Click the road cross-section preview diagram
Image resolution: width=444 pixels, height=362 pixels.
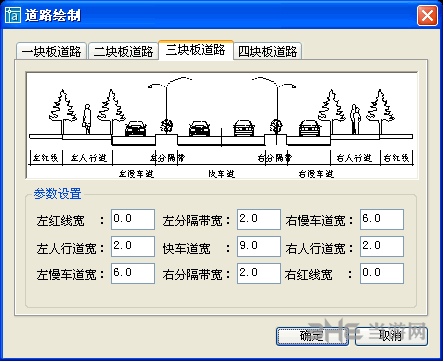[x=222, y=126]
